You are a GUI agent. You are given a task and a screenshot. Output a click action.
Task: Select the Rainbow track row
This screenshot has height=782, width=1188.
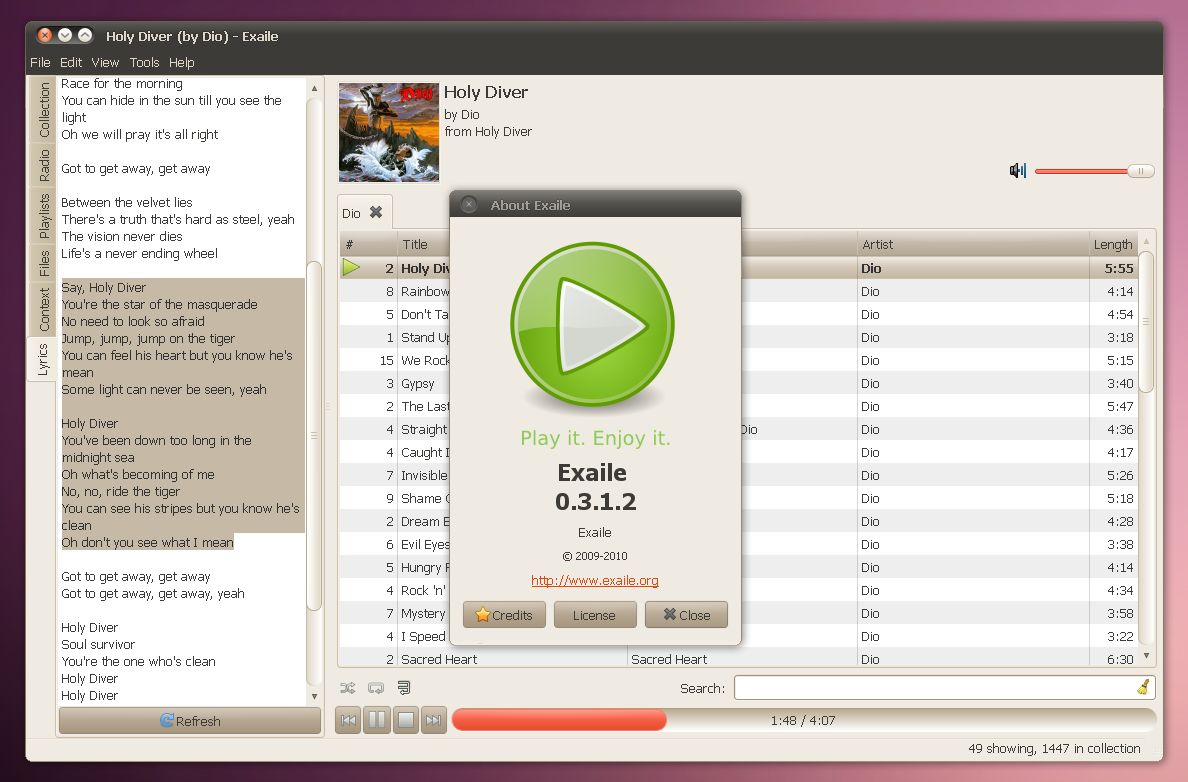[x=739, y=292]
